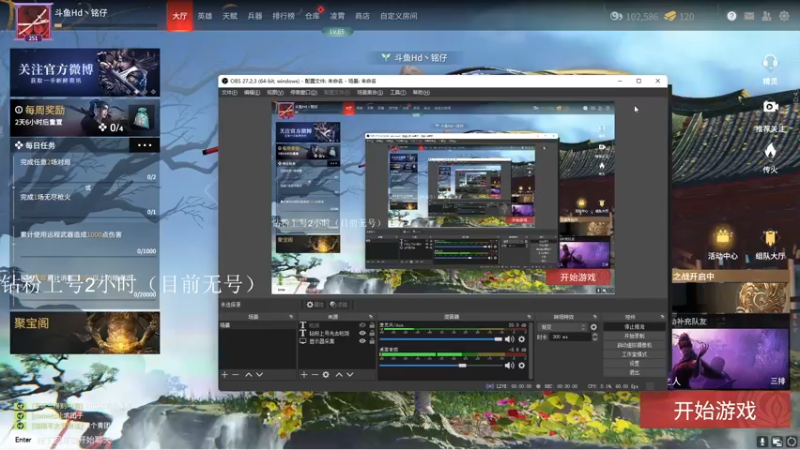The width and height of the screenshot is (800, 450).
Task: Open game settings gear in top-right header
Action: point(784,16)
